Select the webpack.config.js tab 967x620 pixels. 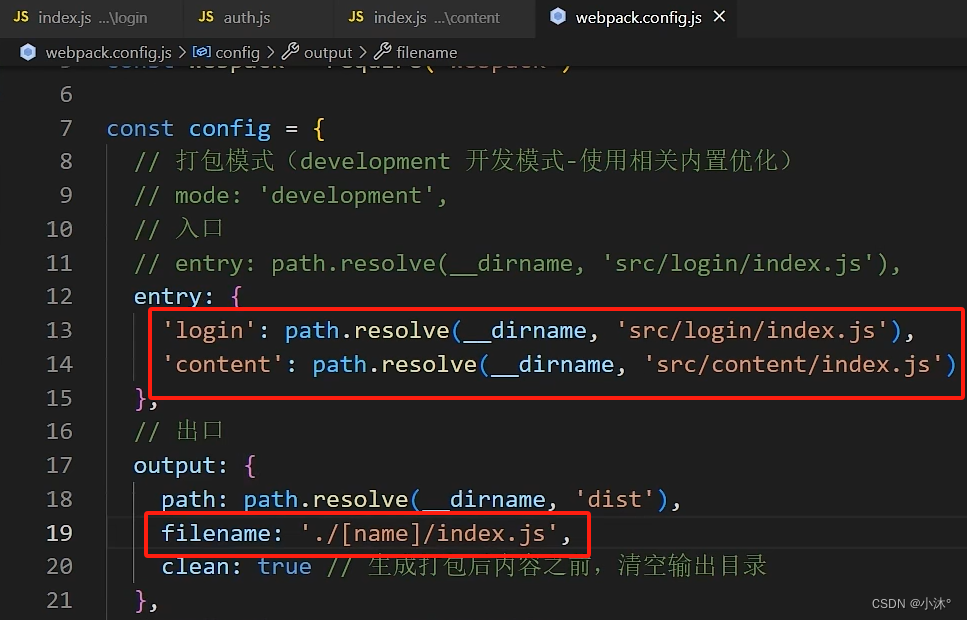pos(638,17)
